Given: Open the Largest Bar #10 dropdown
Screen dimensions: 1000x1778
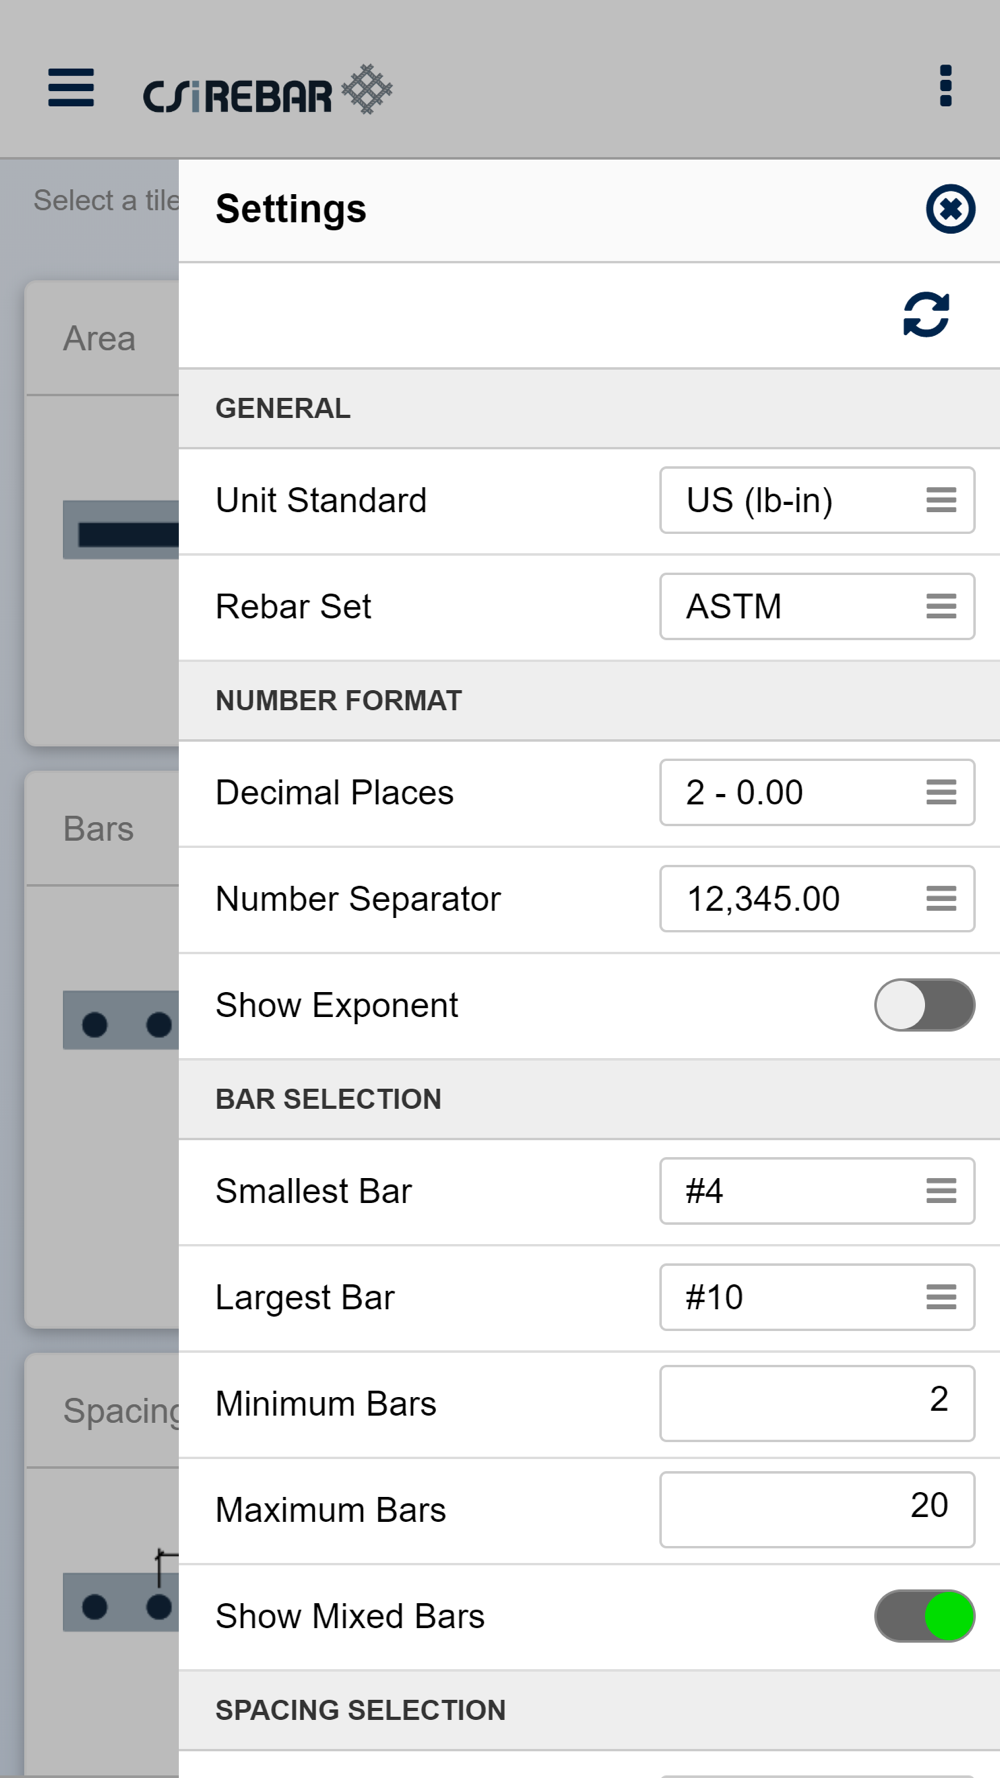Looking at the screenshot, I should tap(817, 1297).
